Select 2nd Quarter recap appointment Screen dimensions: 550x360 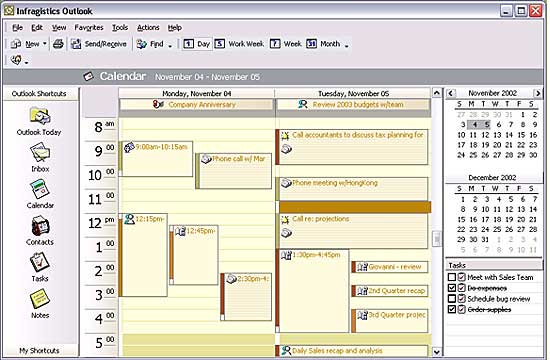point(390,291)
